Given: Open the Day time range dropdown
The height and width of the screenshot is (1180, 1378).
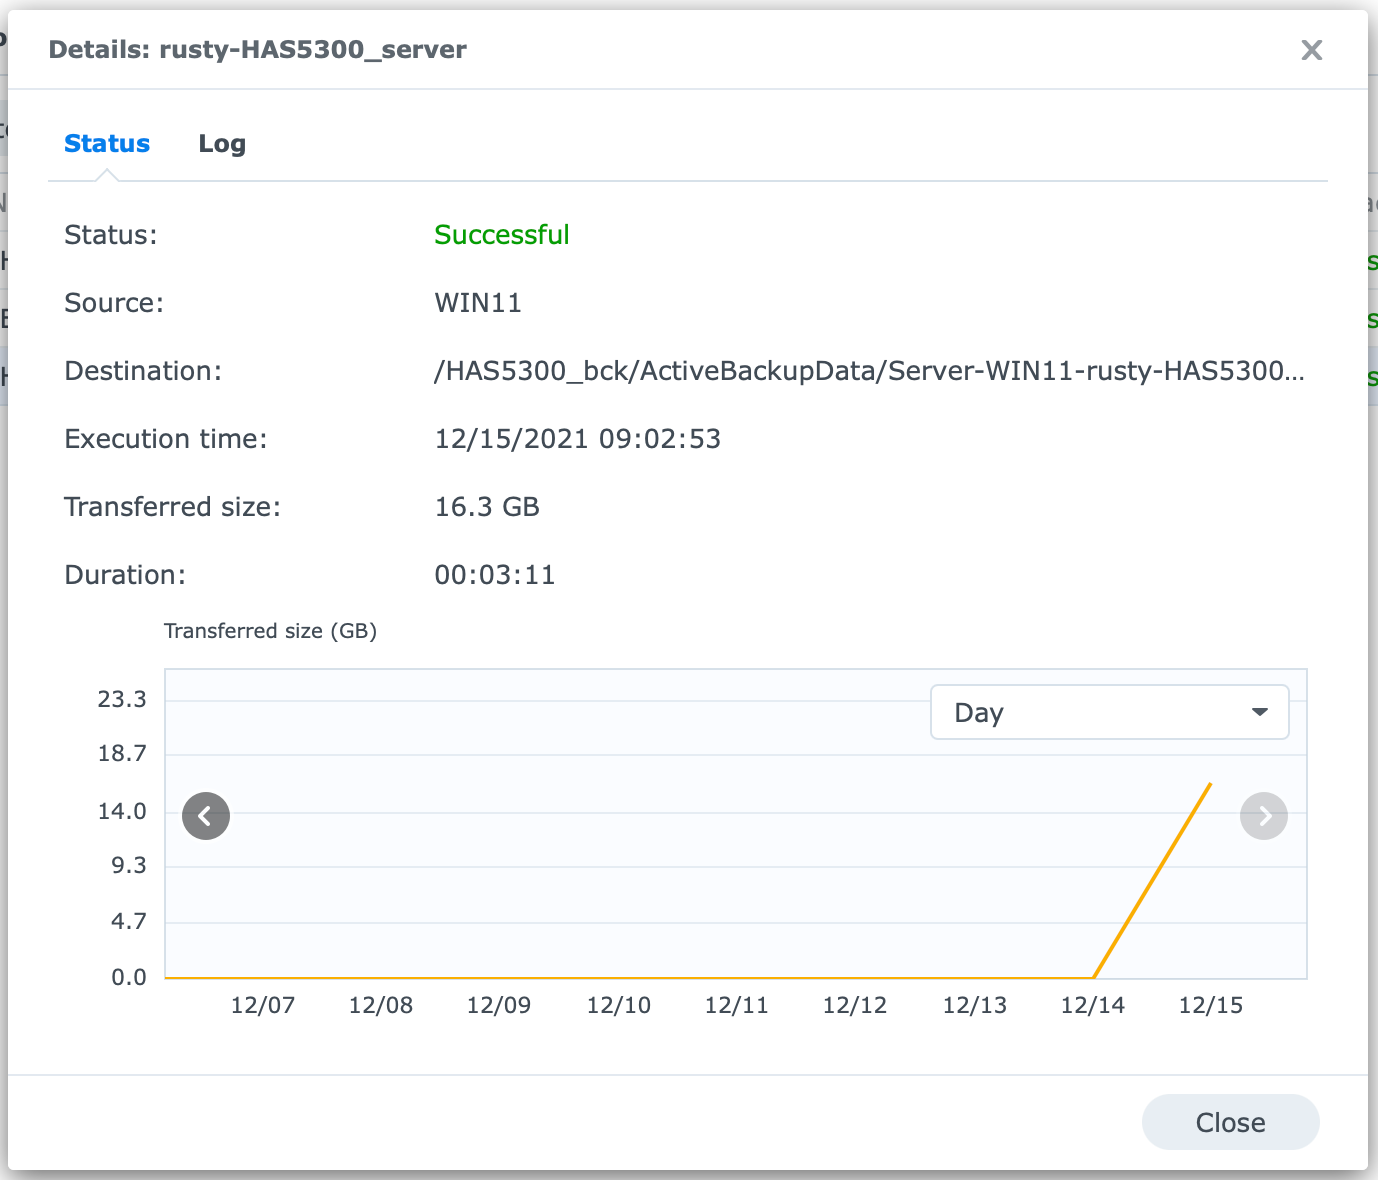Looking at the screenshot, I should point(1109,712).
